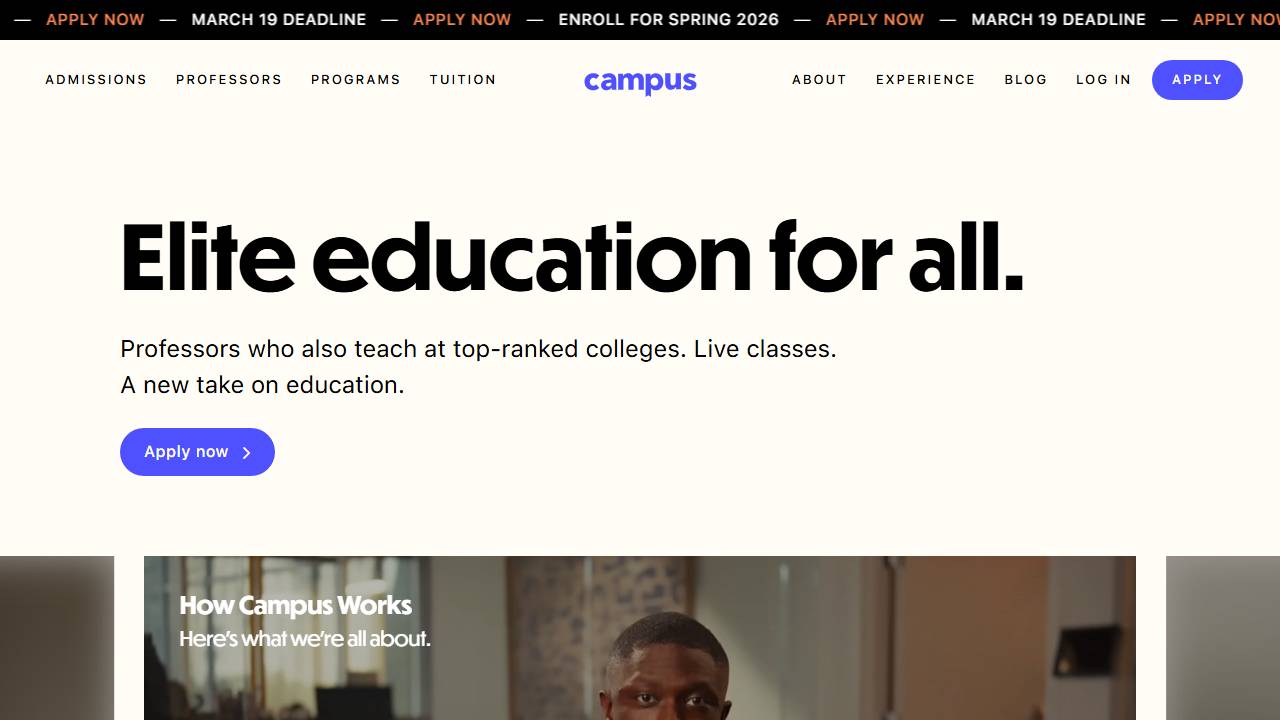This screenshot has height=720, width=1280.
Task: Visit the Blog
Action: [1026, 80]
